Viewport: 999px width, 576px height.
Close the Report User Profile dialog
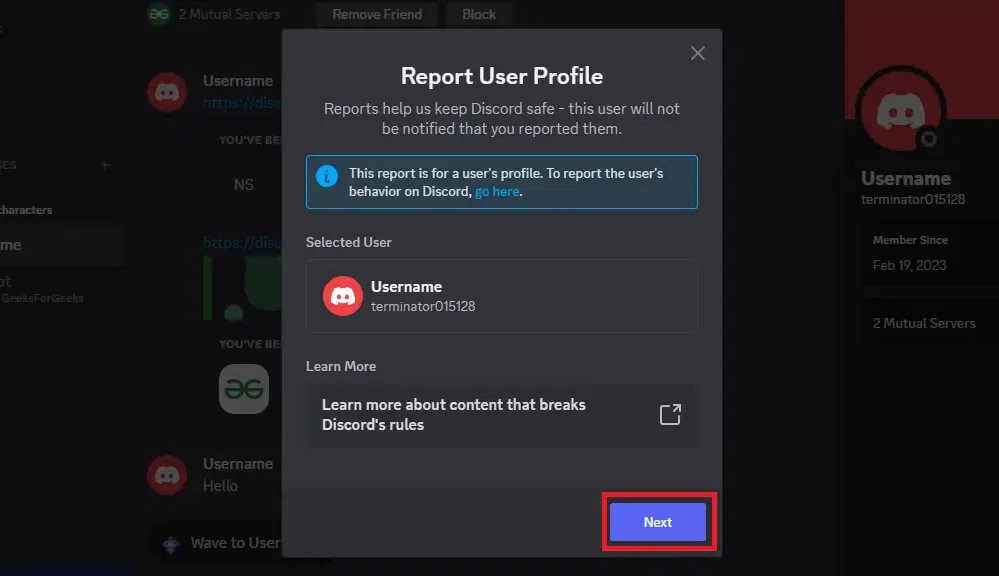pos(698,53)
